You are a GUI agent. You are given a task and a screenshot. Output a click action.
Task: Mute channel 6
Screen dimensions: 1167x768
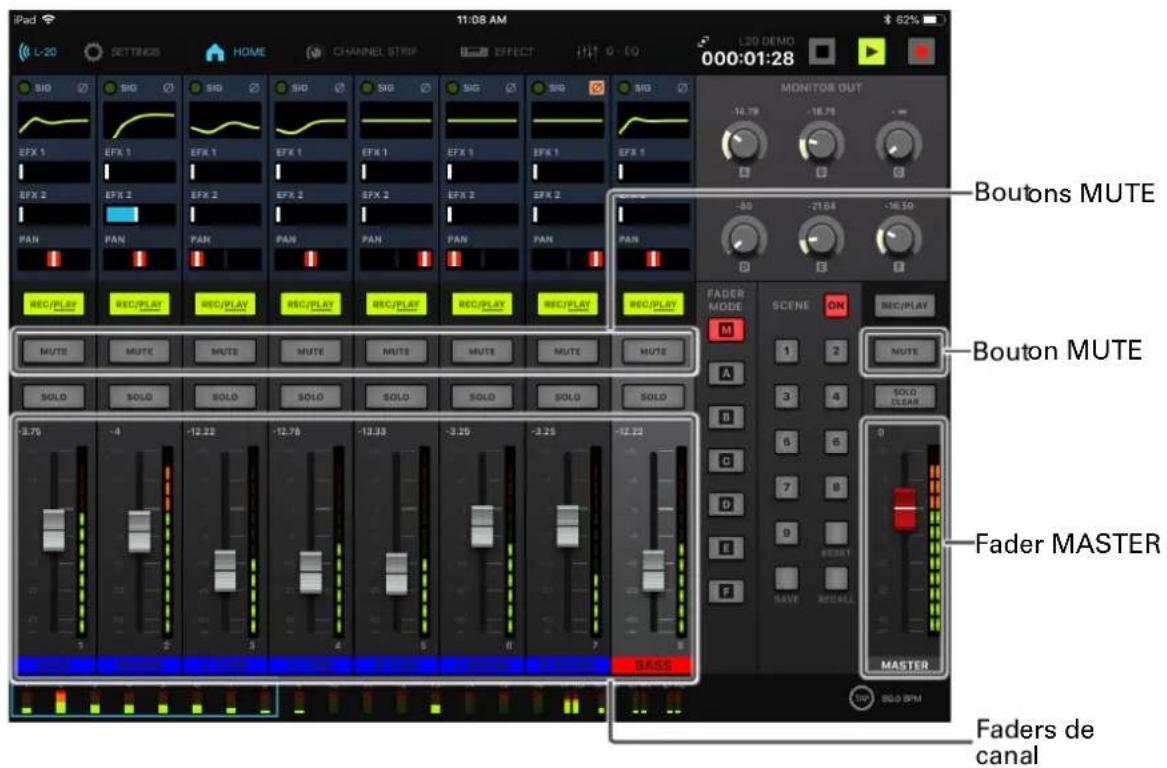click(482, 351)
